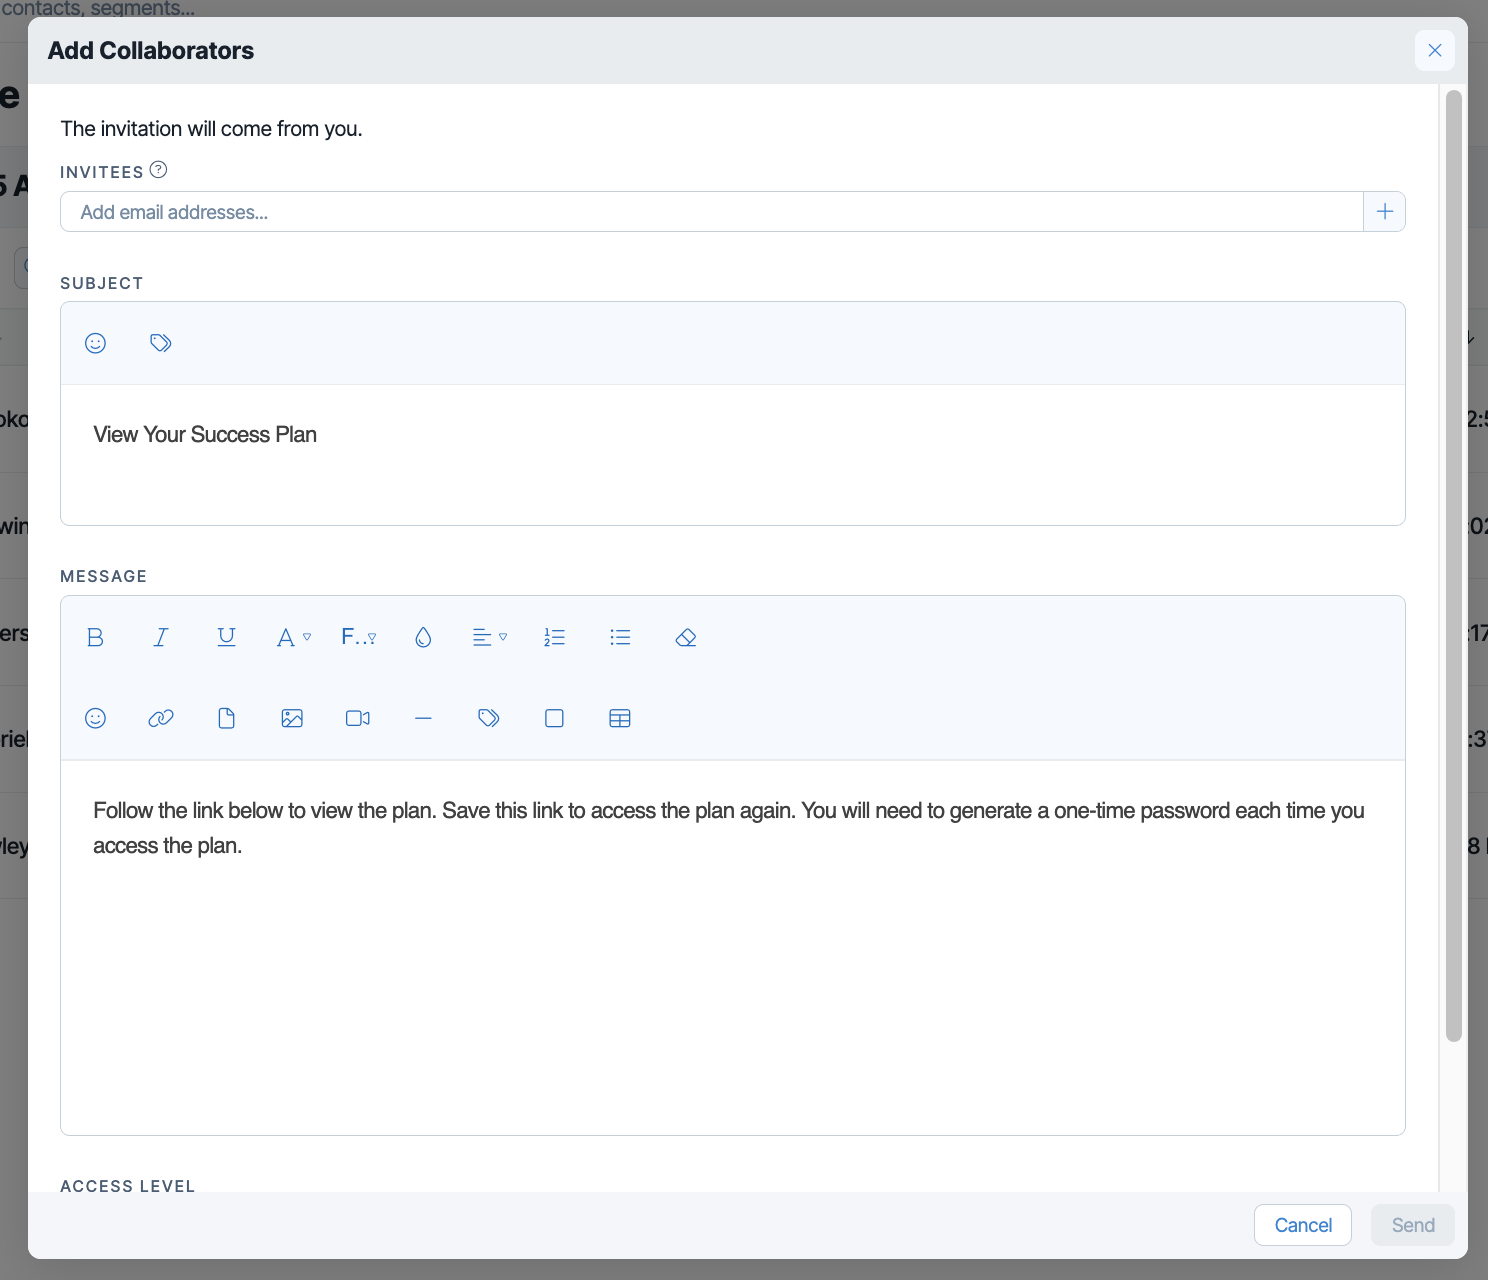Image resolution: width=1488 pixels, height=1280 pixels.
Task: Toggle bold formatting in message toolbar
Action: tap(95, 637)
